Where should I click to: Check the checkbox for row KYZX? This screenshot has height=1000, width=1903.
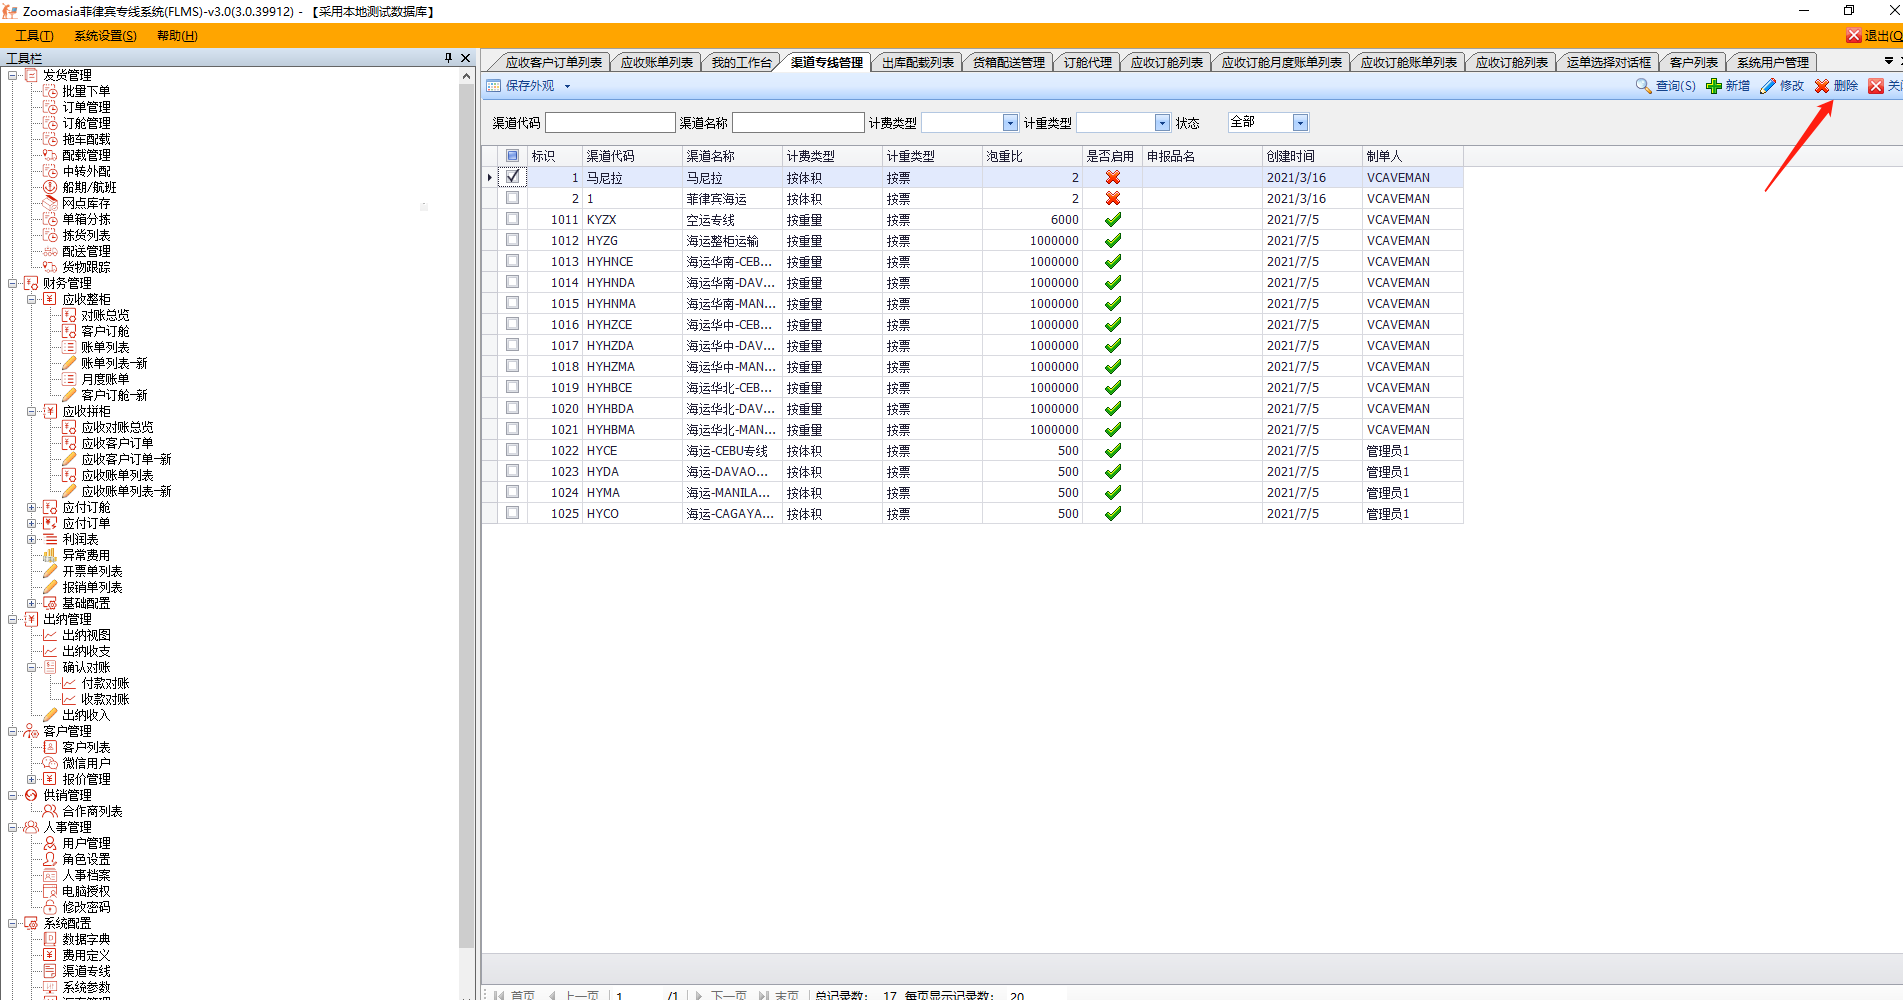[513, 219]
